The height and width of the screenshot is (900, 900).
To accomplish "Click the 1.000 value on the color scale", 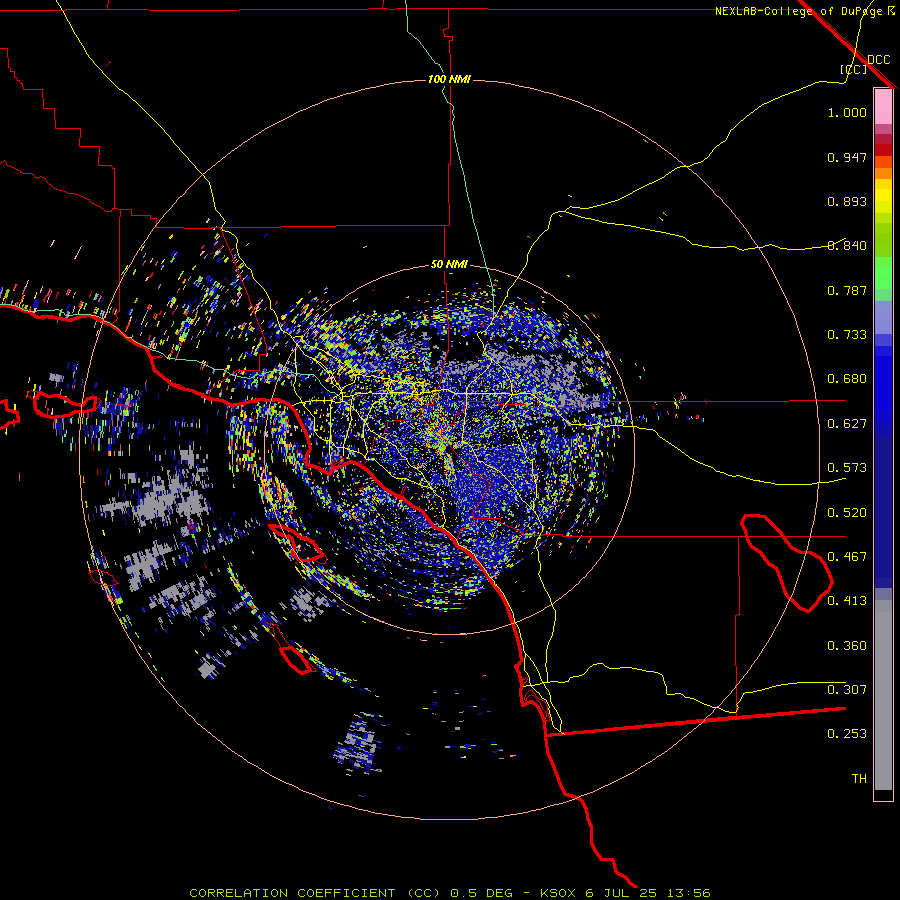I will pos(847,112).
